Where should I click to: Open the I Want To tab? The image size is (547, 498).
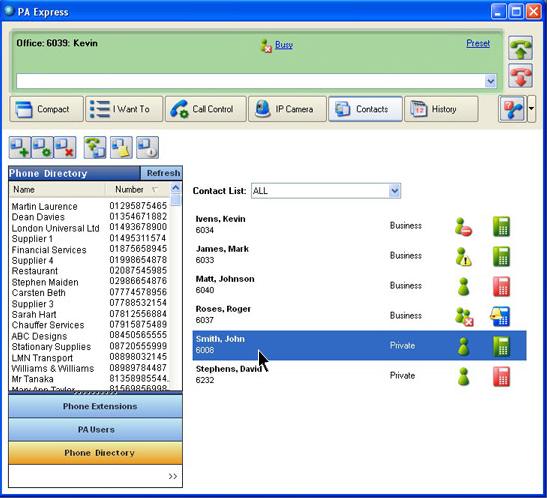pos(124,109)
